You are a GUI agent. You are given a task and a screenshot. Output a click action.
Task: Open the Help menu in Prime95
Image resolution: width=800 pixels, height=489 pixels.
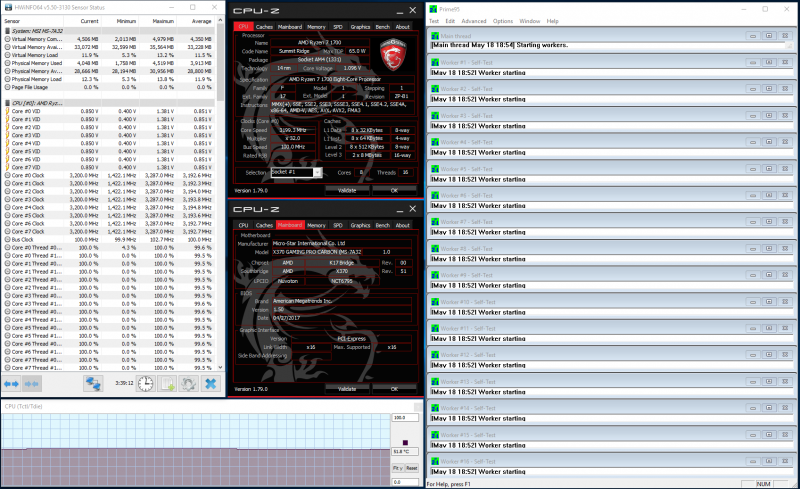[x=553, y=21]
